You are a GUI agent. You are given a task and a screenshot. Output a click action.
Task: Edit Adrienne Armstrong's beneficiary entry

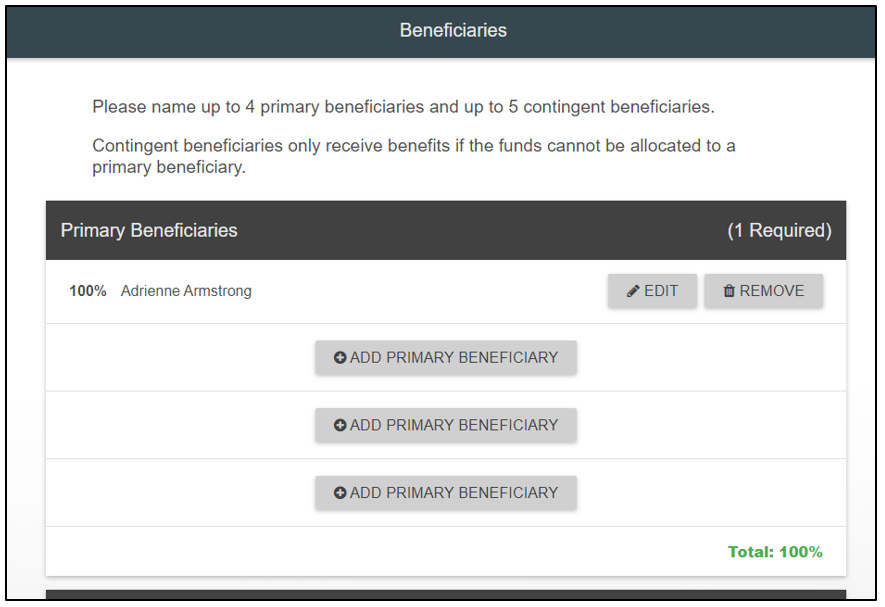click(x=652, y=291)
